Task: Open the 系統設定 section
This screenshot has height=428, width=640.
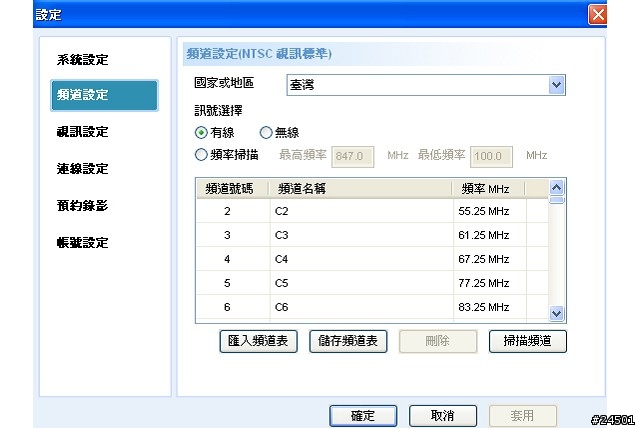Action: 82,60
